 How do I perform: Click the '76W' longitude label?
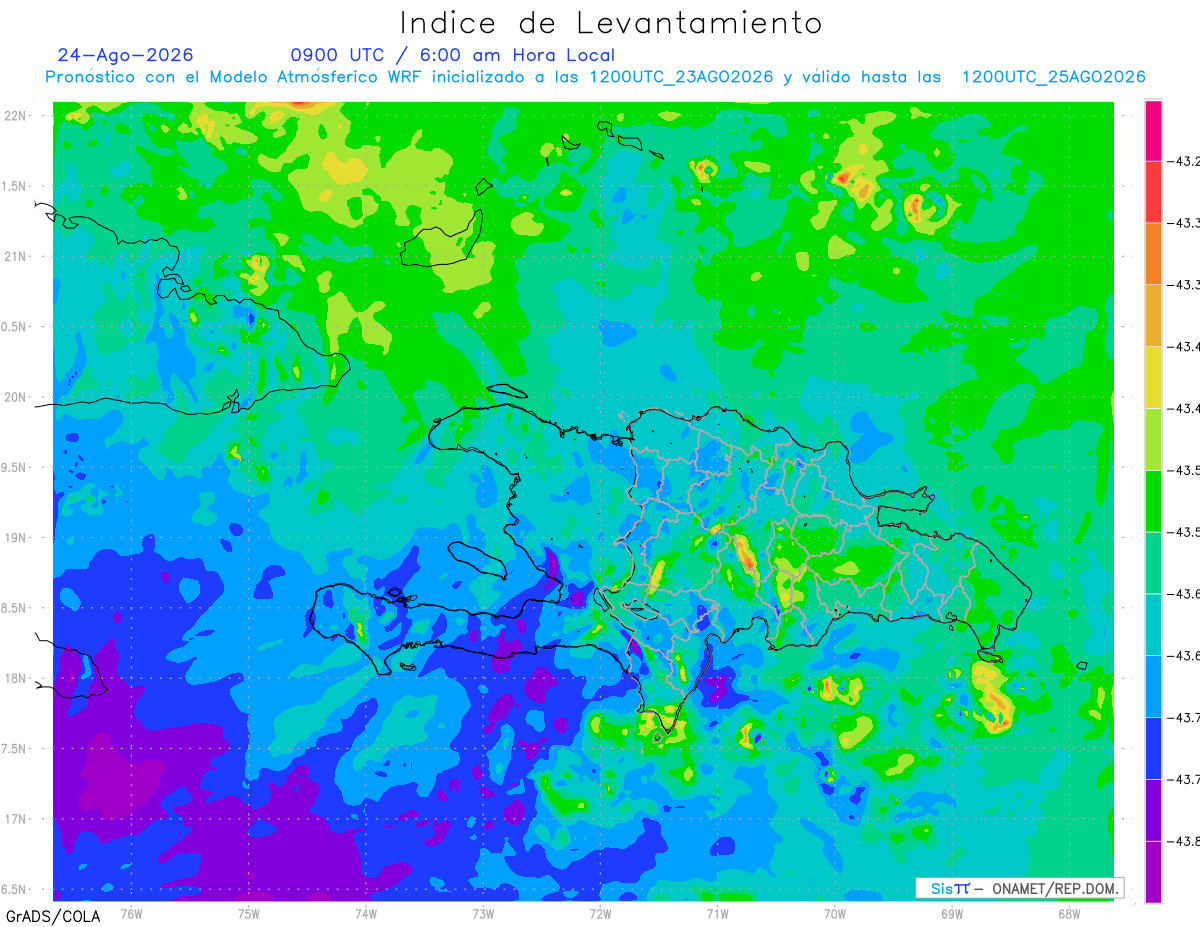(131, 913)
